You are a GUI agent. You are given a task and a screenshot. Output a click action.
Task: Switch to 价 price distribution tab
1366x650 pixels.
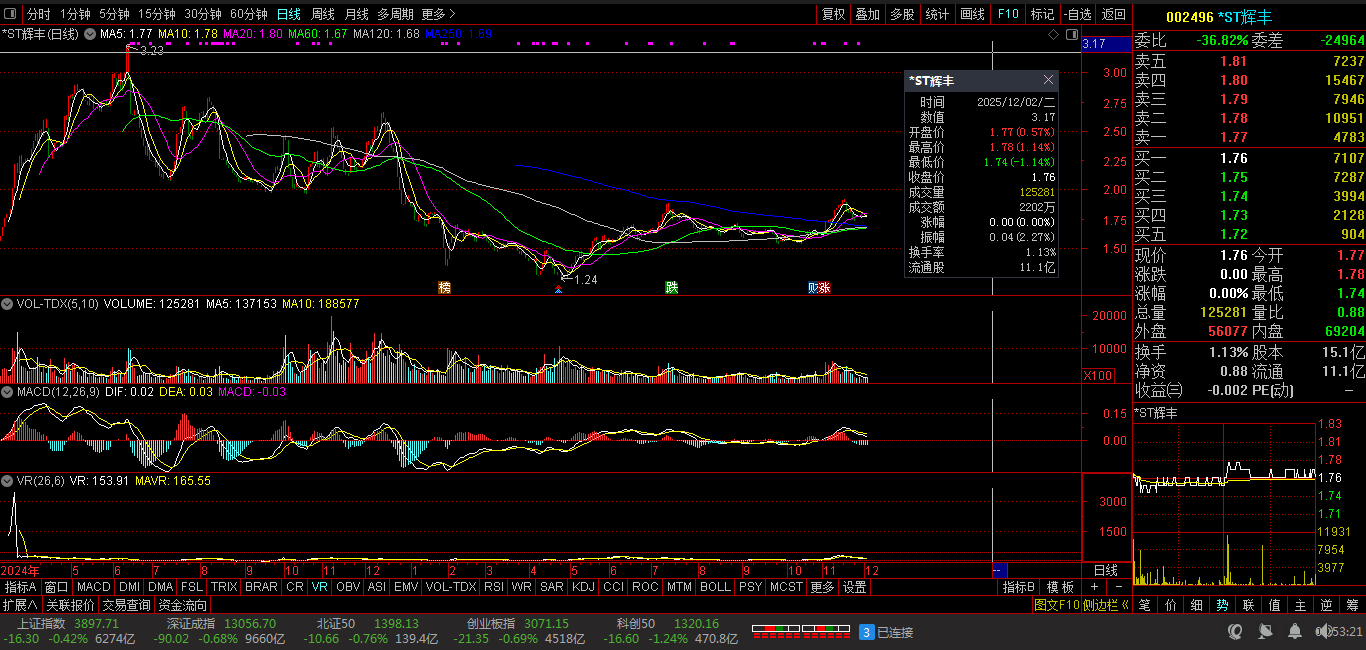point(1171,605)
